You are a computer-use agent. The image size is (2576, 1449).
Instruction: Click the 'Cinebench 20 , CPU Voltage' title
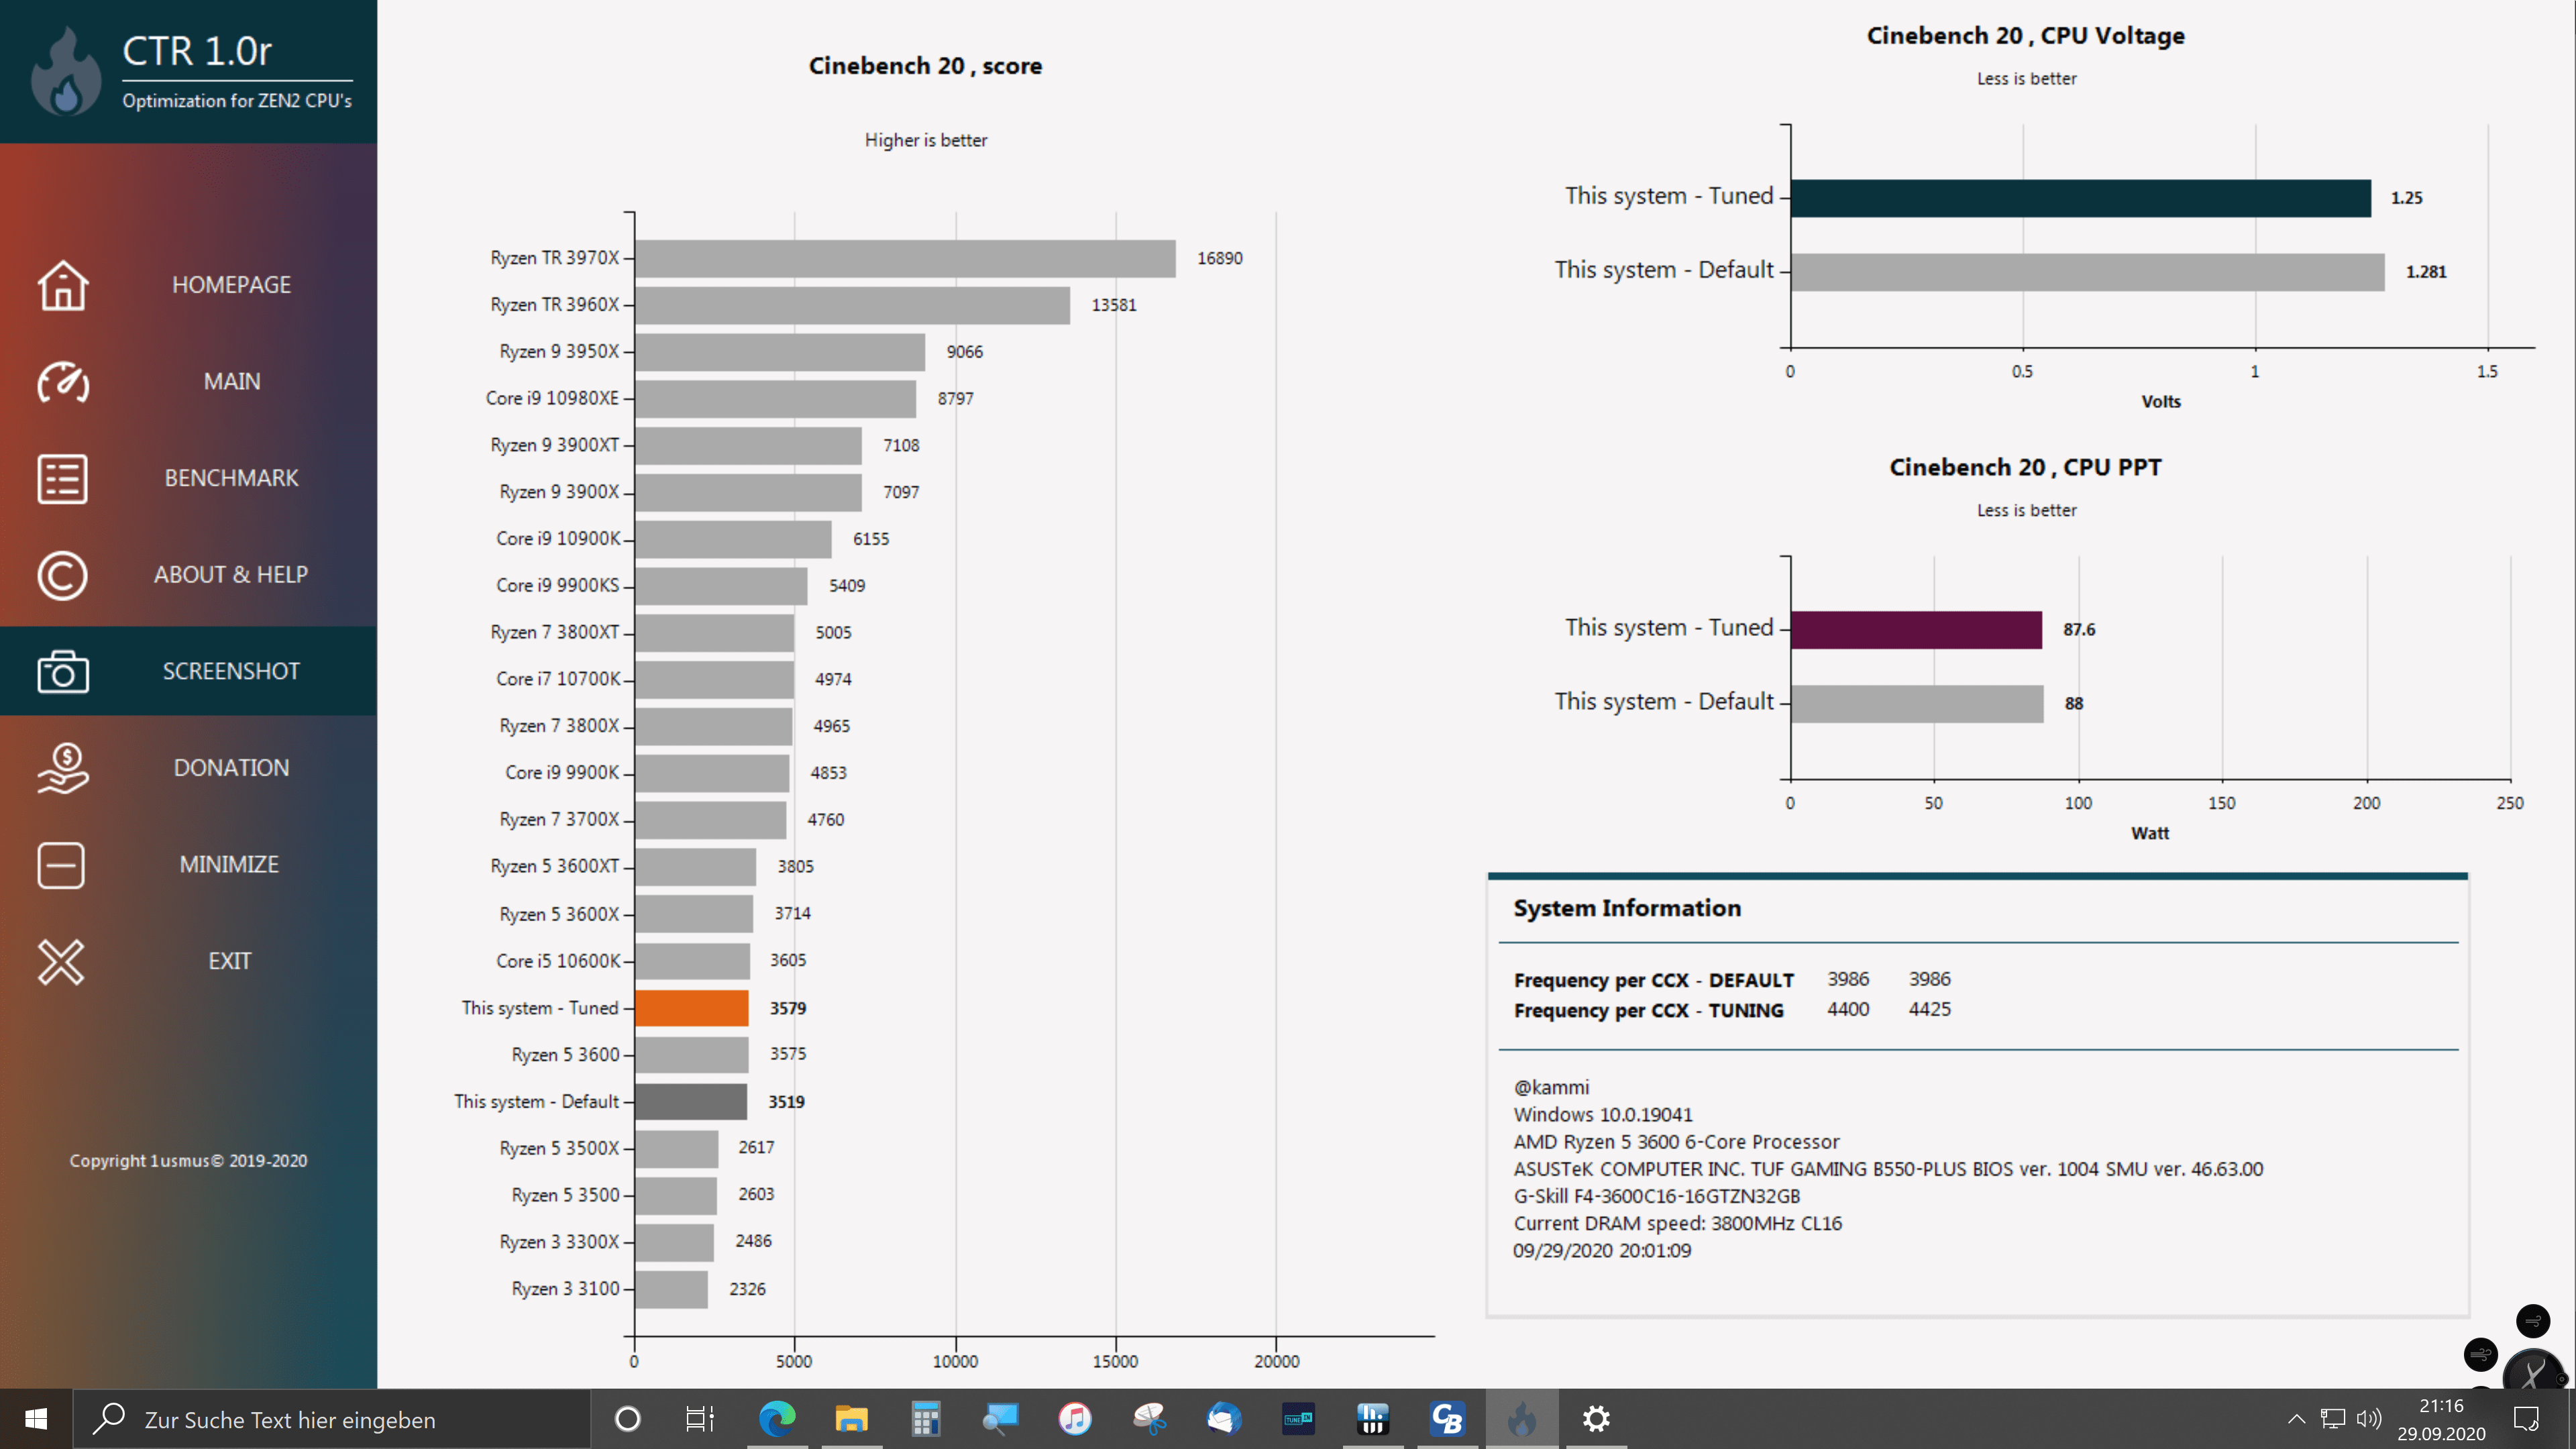click(2026, 36)
